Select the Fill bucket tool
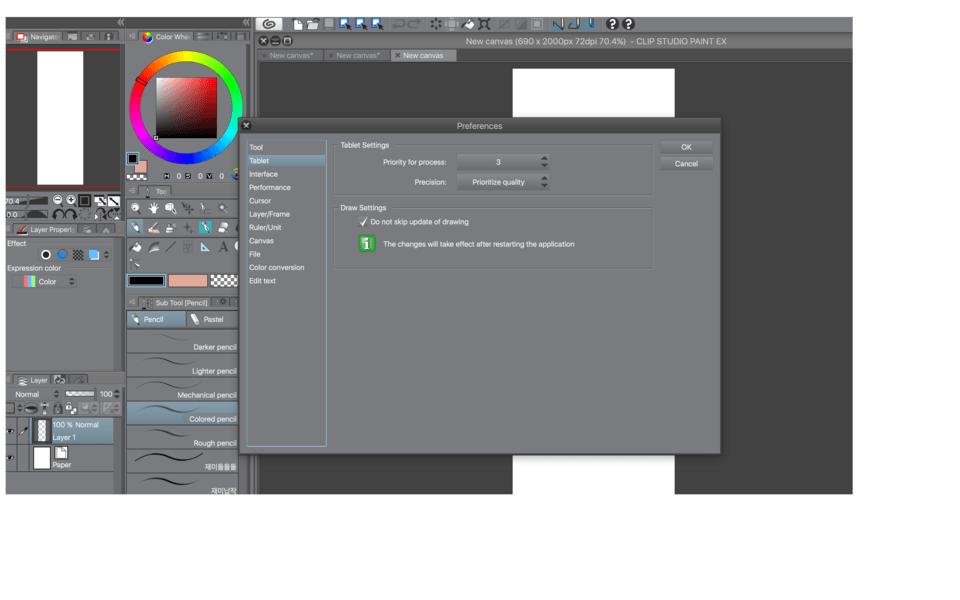Screen dimensions: 960x600 136,247
